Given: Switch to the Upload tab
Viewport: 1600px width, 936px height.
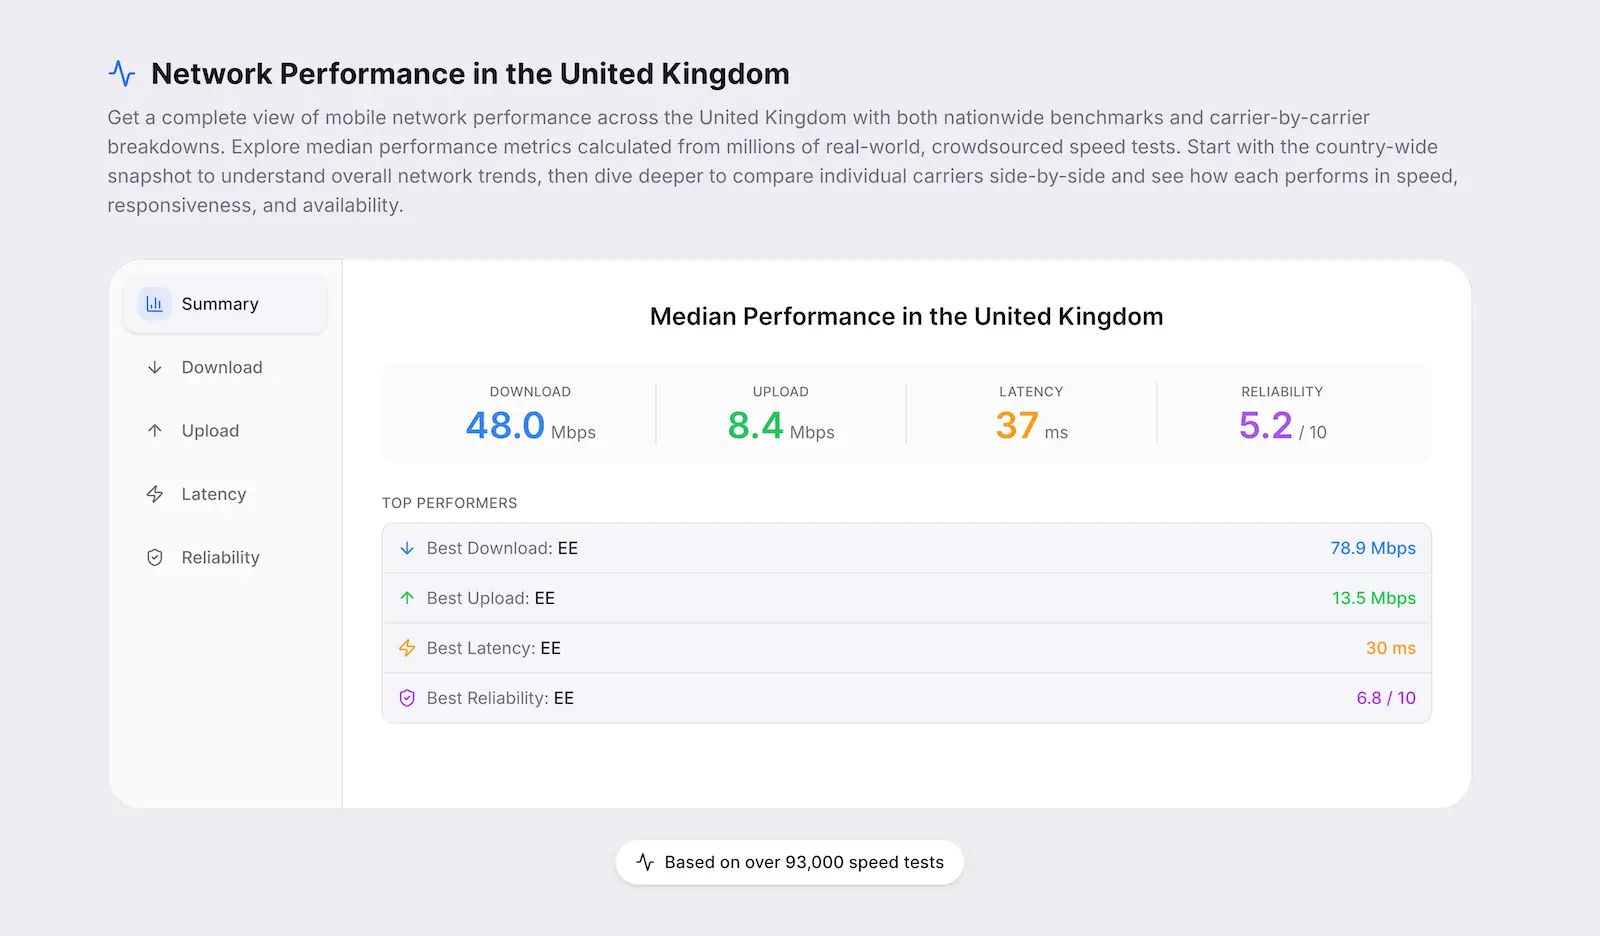Looking at the screenshot, I should click(x=210, y=431).
